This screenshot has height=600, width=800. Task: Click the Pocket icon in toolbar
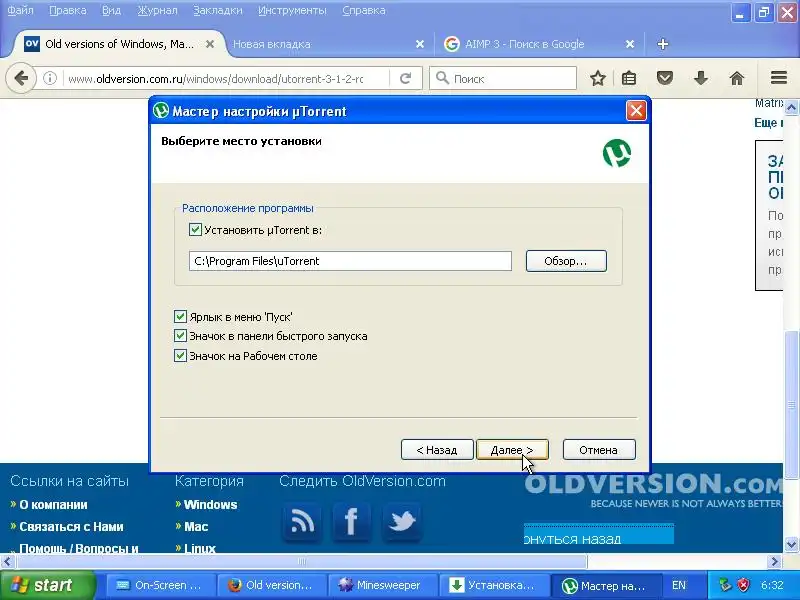[665, 79]
